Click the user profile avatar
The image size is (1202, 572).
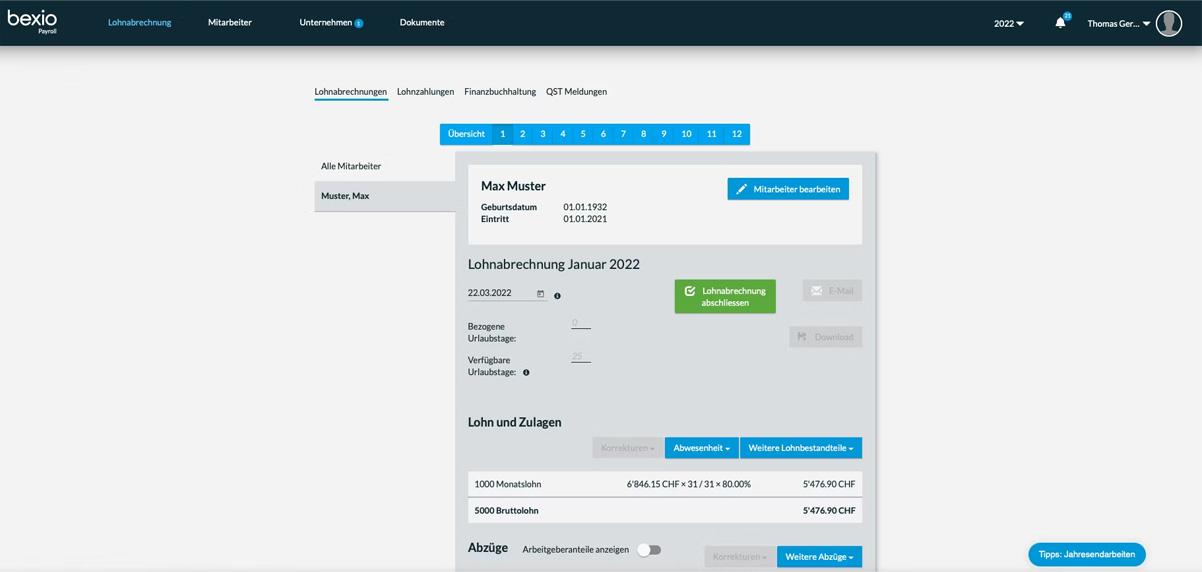1168,23
